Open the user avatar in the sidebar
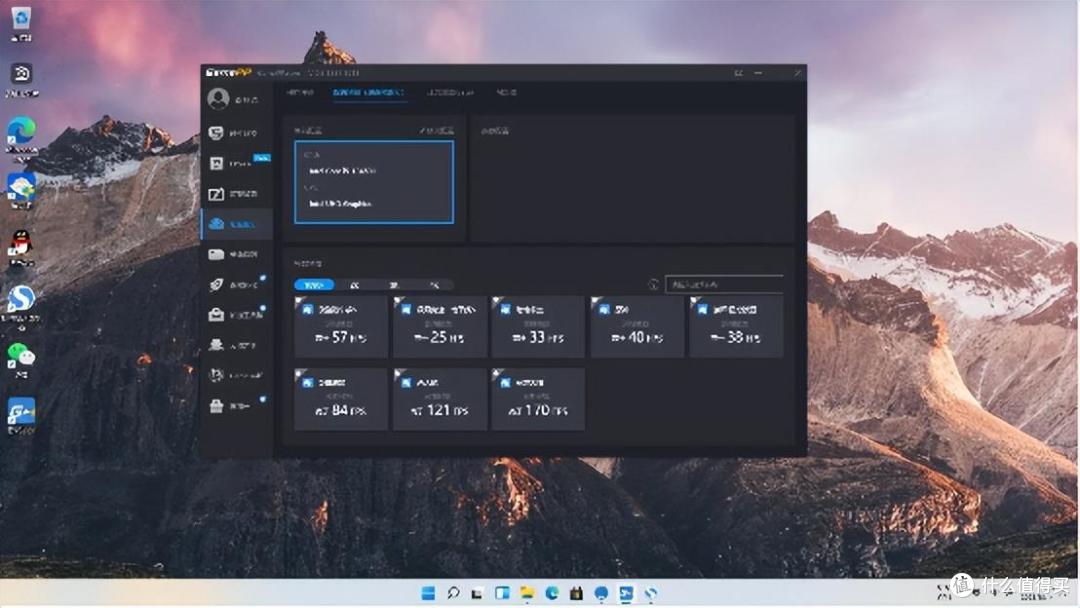This screenshot has height=608, width=1080. pyautogui.click(x=218, y=98)
